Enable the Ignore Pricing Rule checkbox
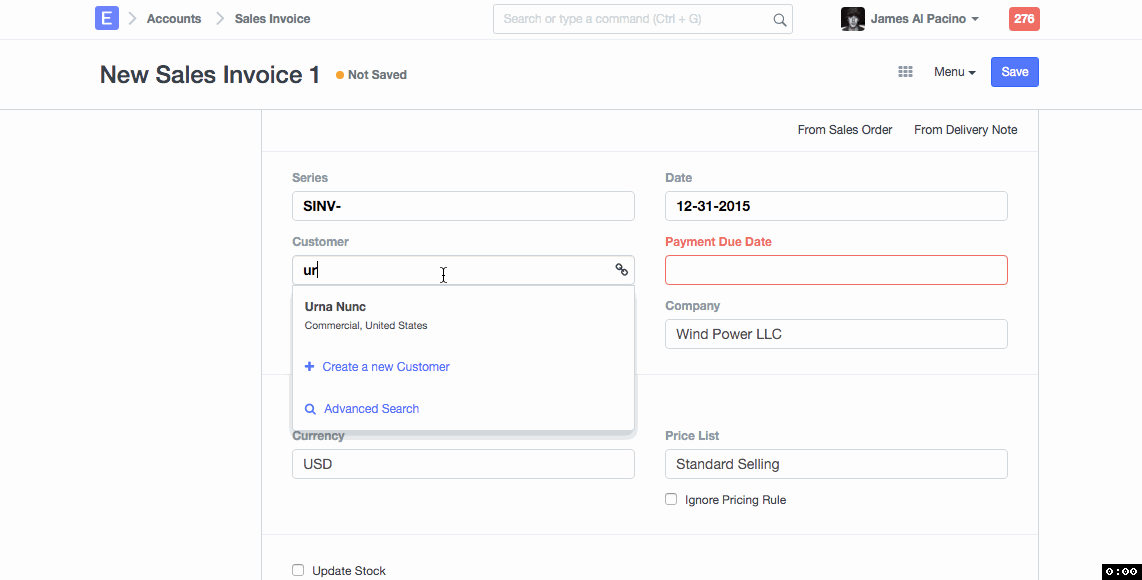Viewport: 1142px width, 580px height. click(x=671, y=499)
